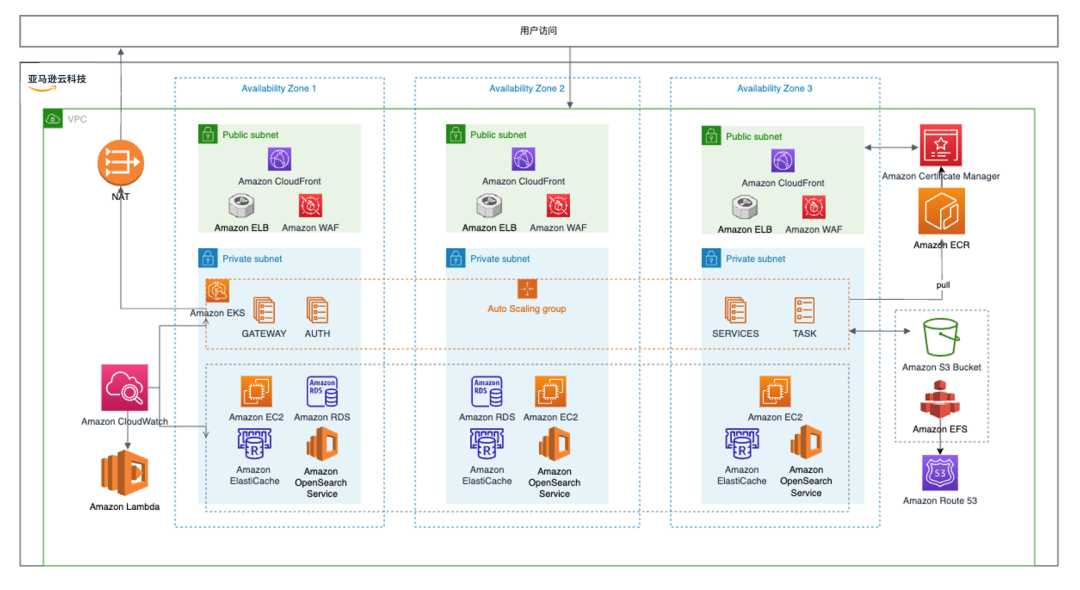Image resolution: width=1080 pixels, height=590 pixels.
Task: Click the Availability Zone 2 label
Action: (x=527, y=88)
